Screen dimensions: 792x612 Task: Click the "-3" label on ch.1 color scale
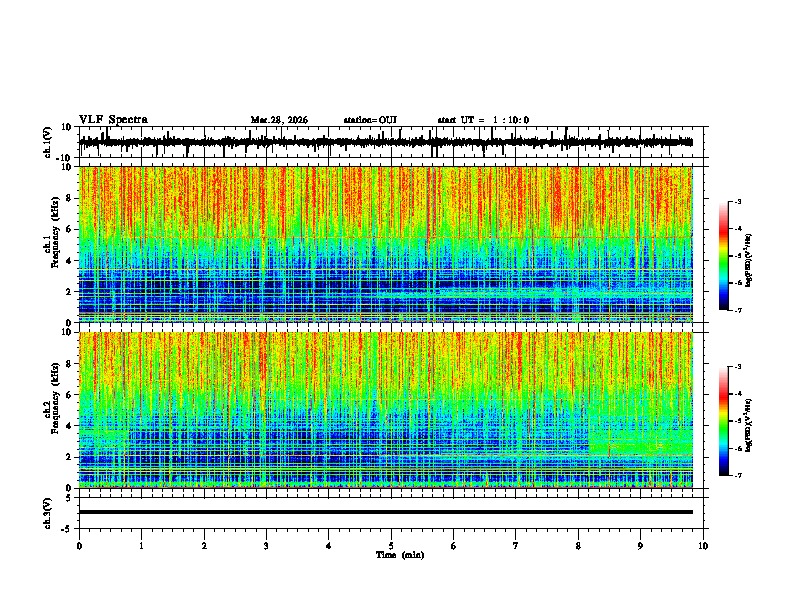coord(737,201)
